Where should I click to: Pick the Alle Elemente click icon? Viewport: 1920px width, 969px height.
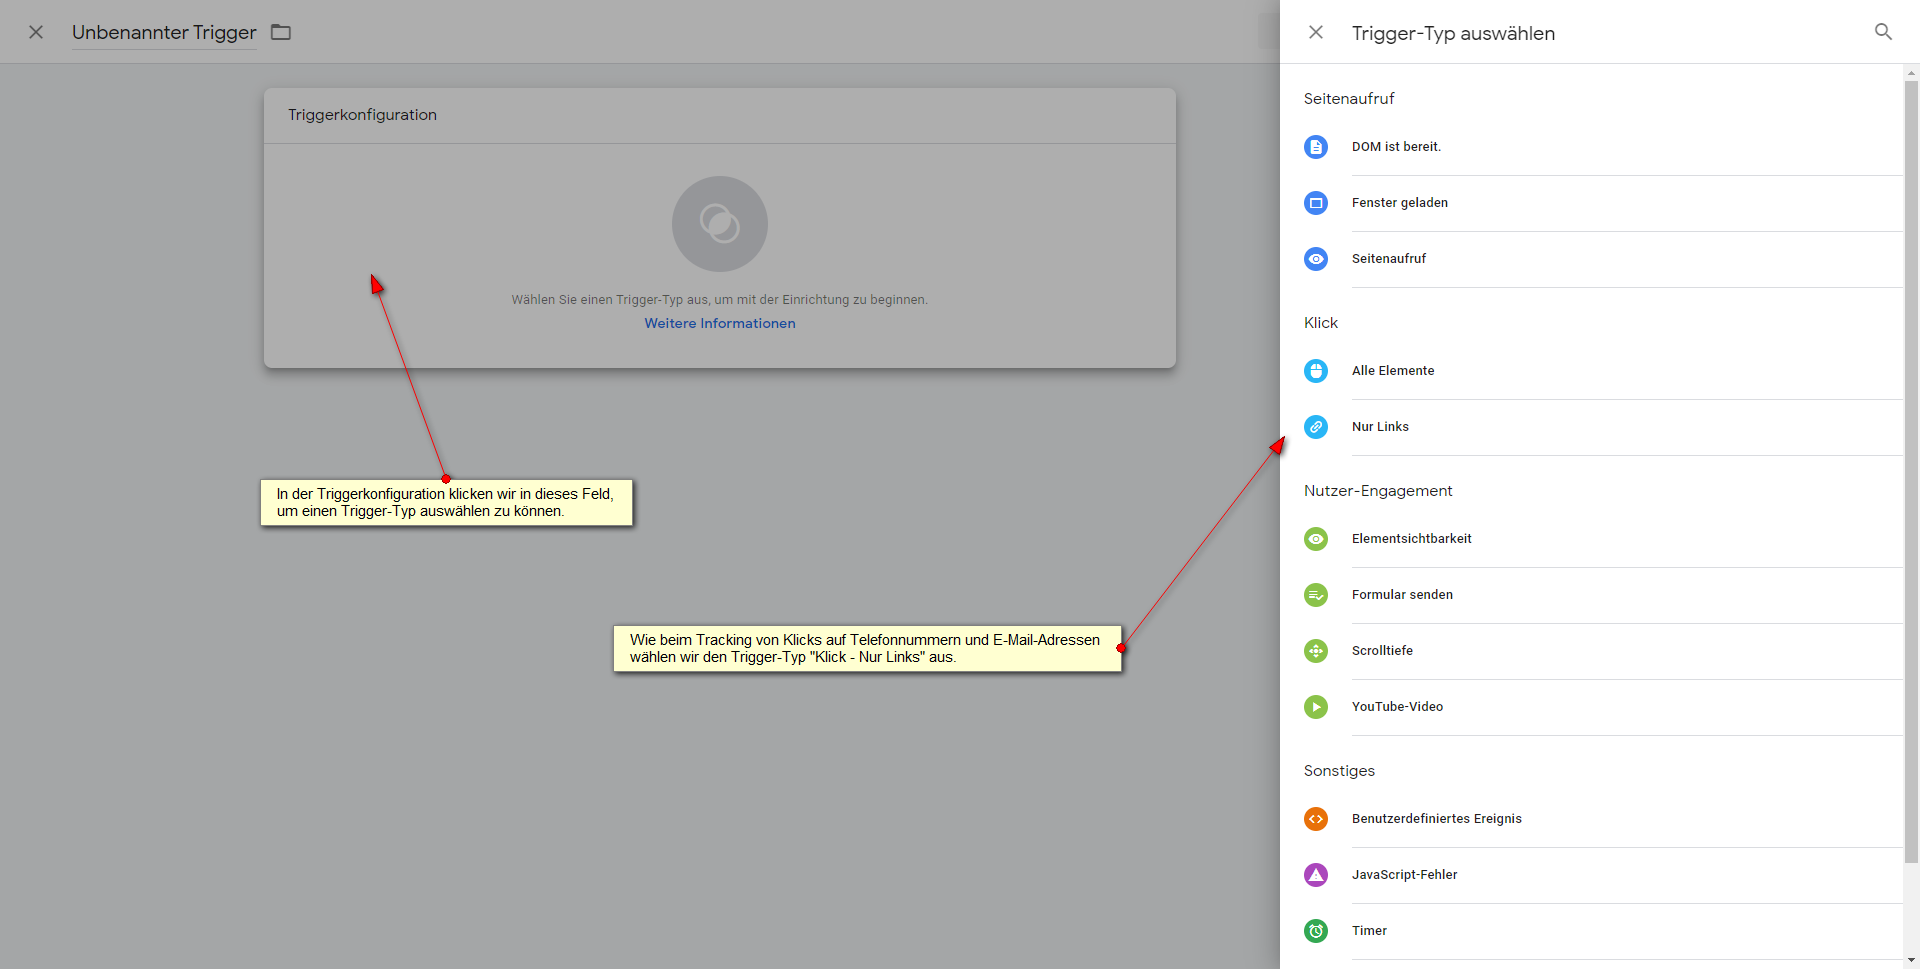[x=1316, y=371]
